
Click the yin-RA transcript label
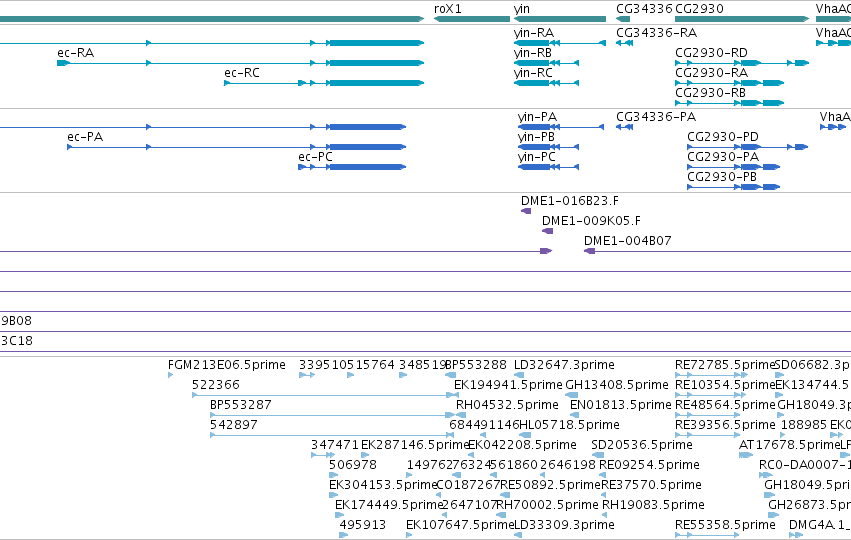[534, 33]
